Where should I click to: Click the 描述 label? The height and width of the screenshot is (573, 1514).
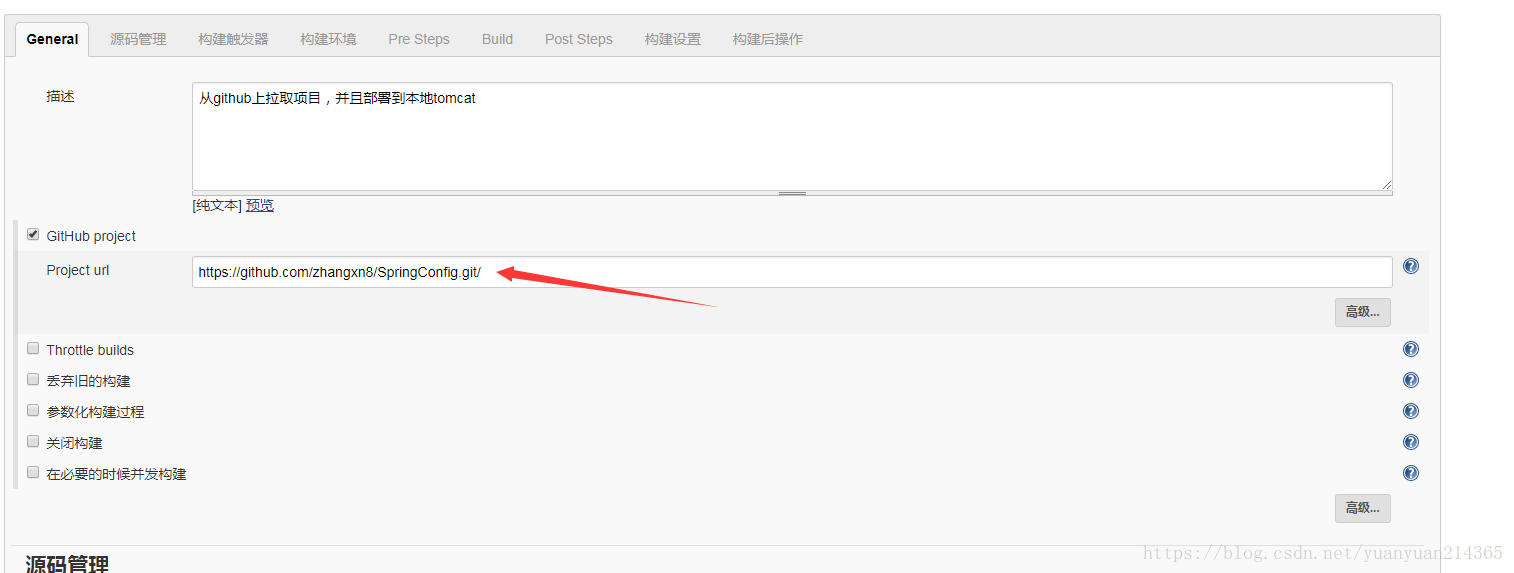tap(60, 96)
